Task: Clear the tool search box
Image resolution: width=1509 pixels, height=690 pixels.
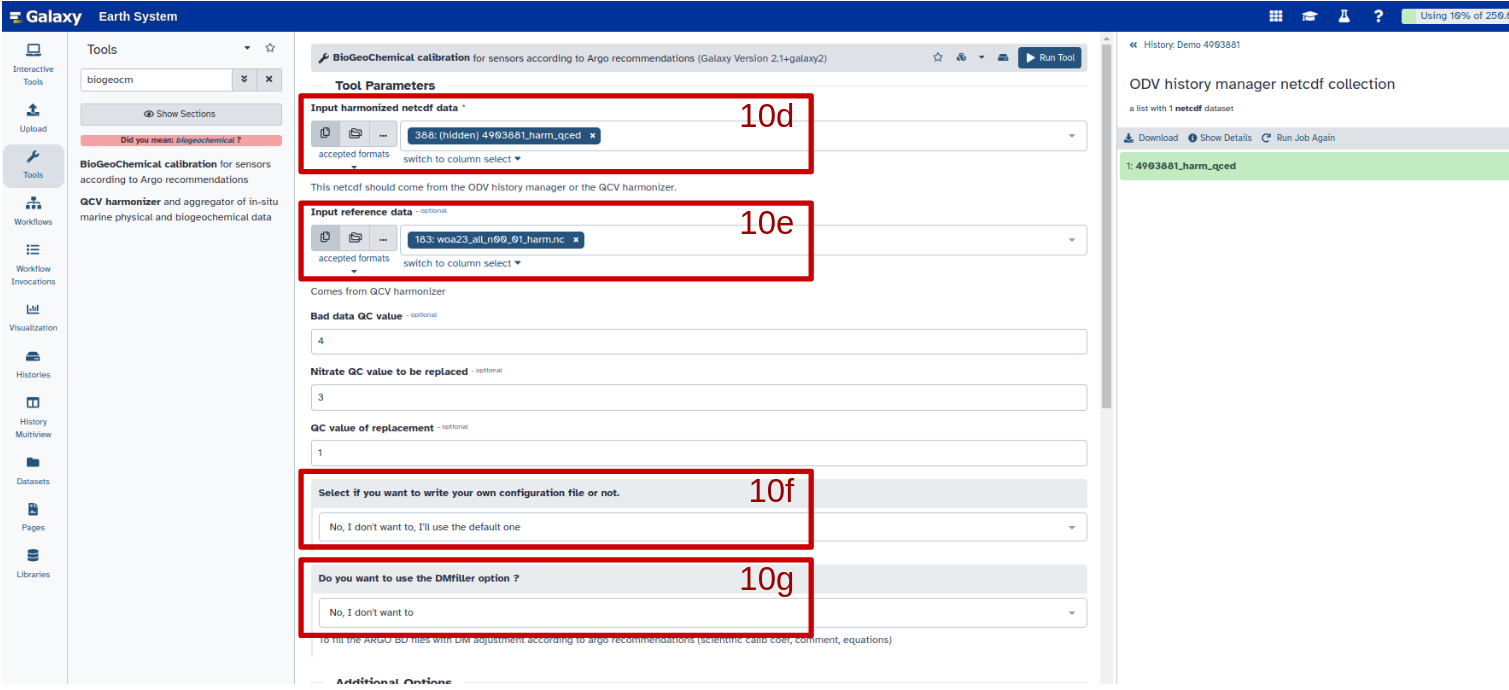Action: (268, 79)
